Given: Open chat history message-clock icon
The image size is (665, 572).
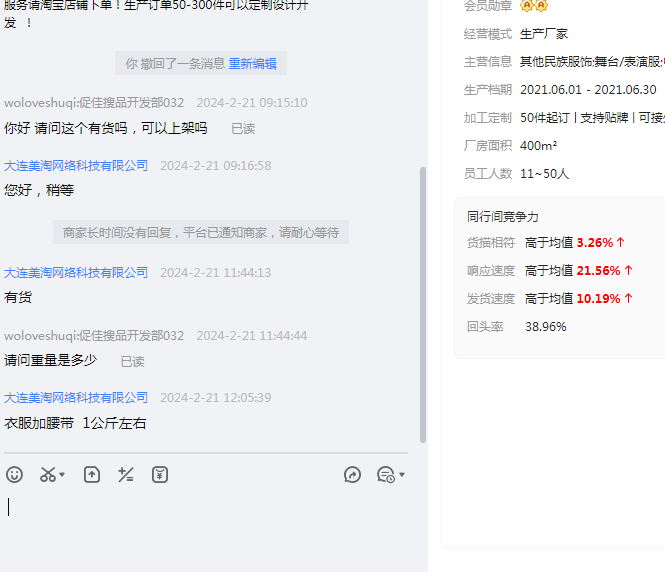Looking at the screenshot, I should [x=385, y=475].
